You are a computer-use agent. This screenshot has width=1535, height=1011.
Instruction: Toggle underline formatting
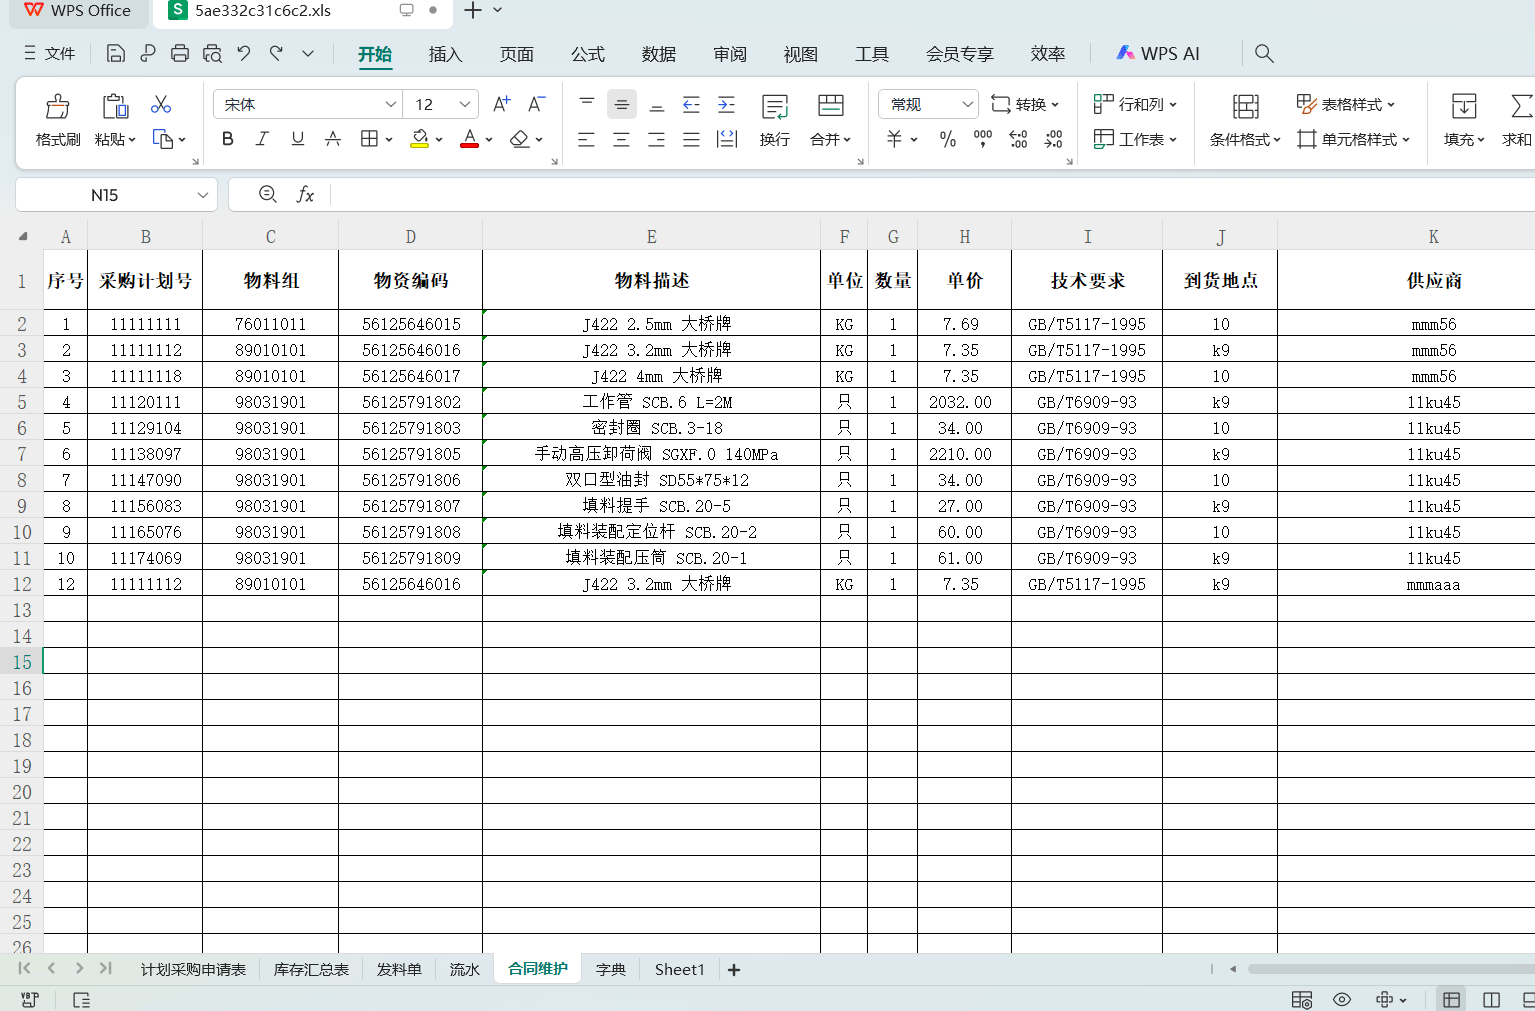[x=296, y=139]
